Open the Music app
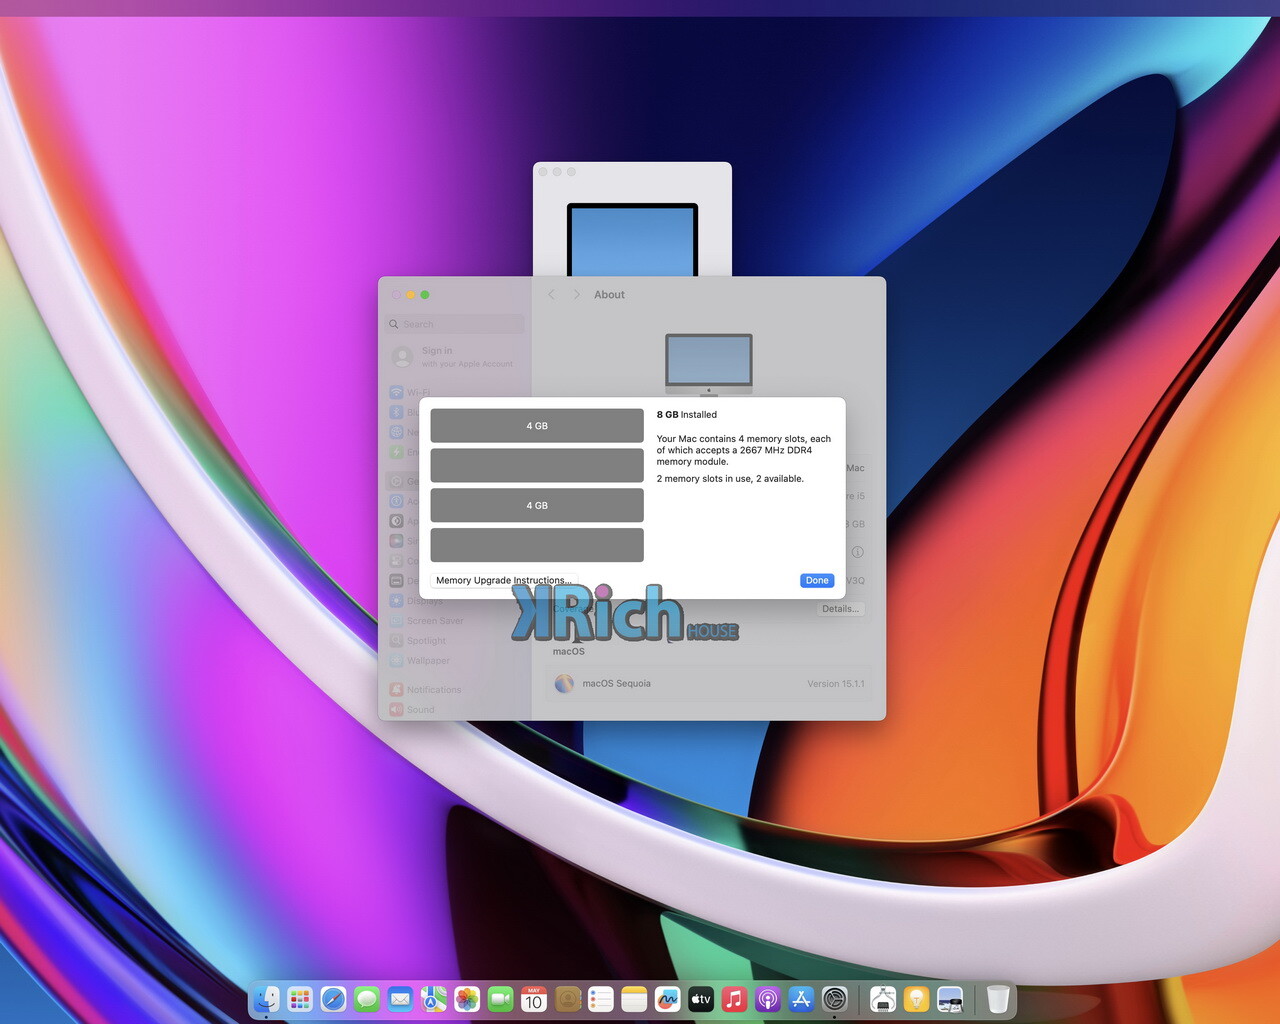1280x1024 pixels. pos(734,999)
